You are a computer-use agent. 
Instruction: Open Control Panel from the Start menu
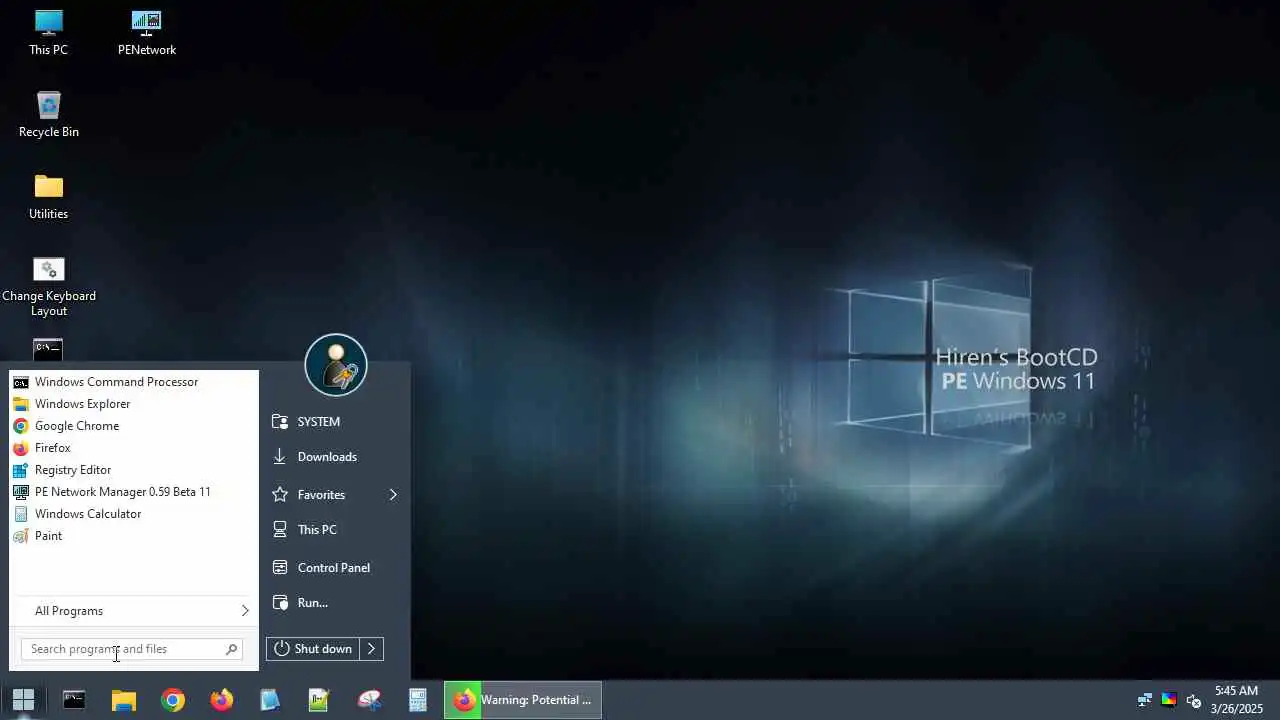[x=335, y=568]
